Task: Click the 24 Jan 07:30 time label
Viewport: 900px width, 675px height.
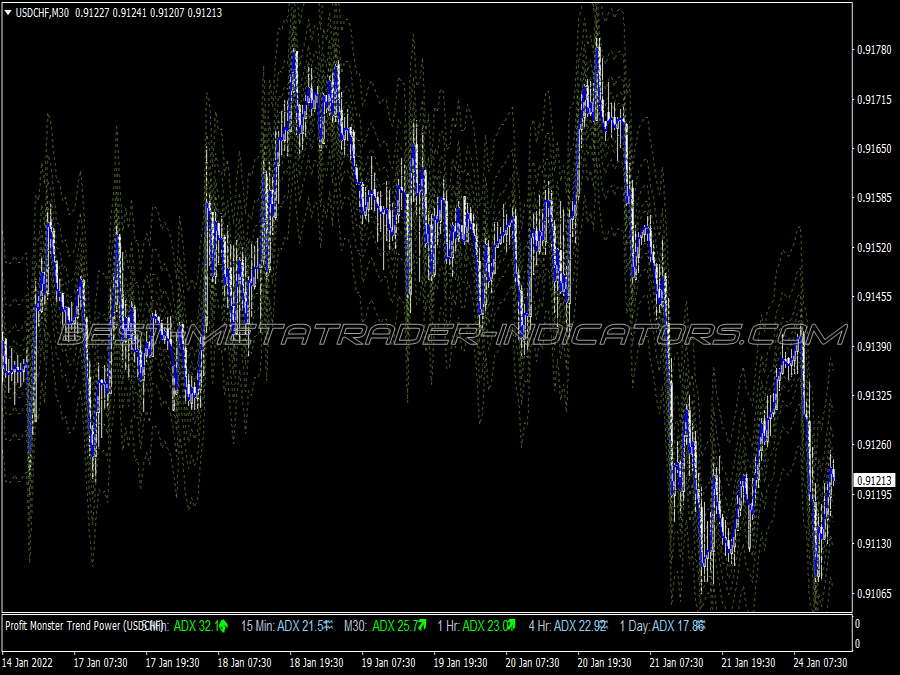Action: click(821, 662)
